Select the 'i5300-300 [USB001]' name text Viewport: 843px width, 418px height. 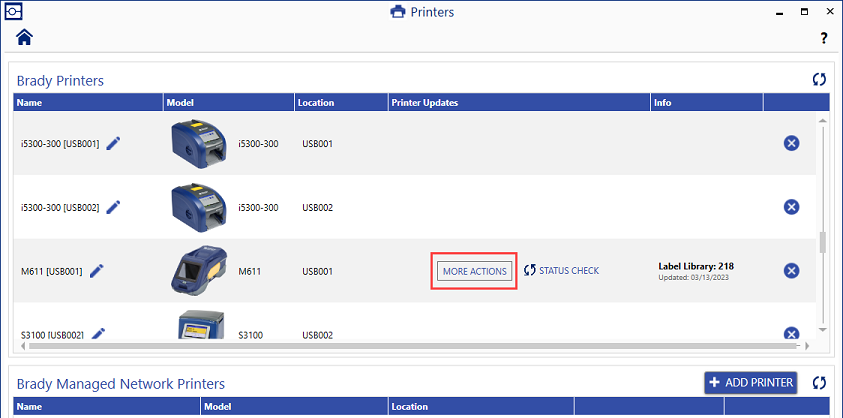coord(60,144)
